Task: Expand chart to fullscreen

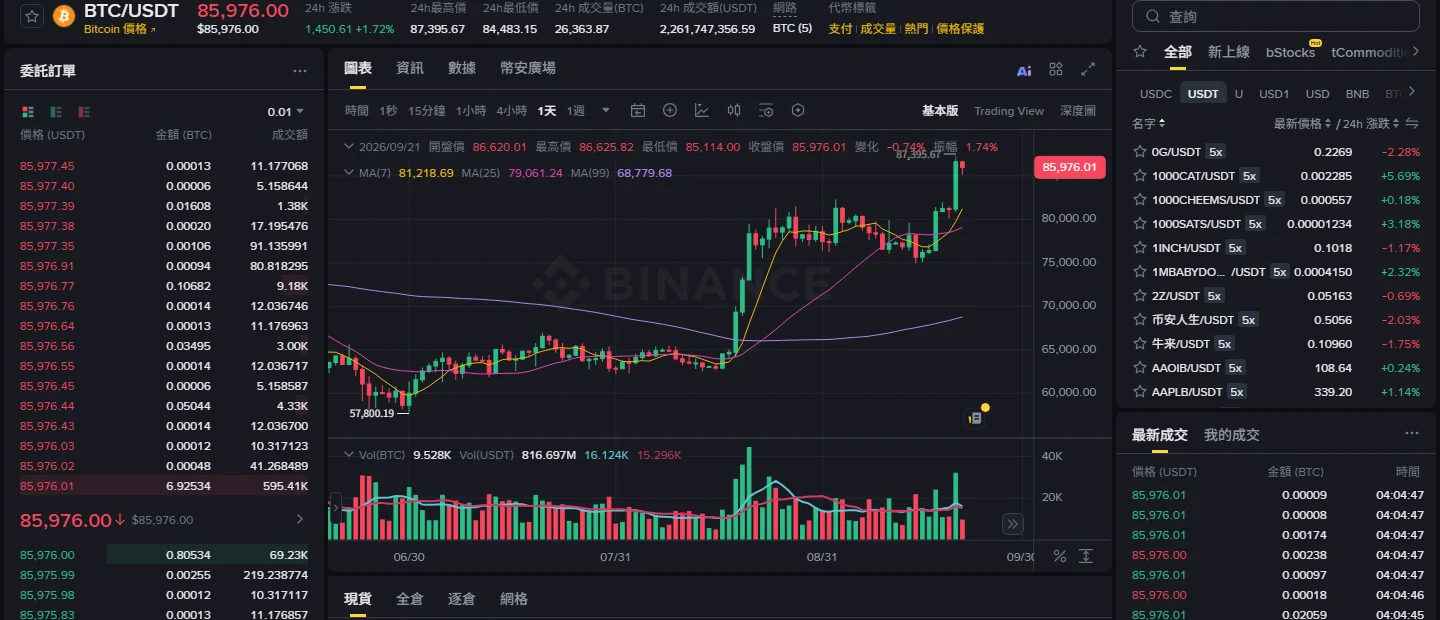Action: [x=1088, y=69]
